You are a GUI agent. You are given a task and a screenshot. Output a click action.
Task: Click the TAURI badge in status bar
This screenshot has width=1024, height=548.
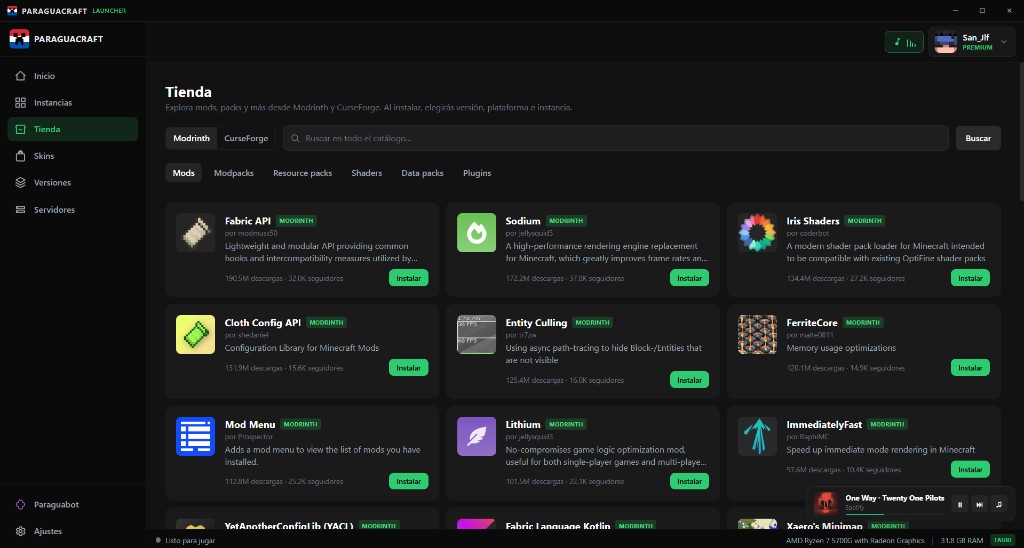(1002, 540)
